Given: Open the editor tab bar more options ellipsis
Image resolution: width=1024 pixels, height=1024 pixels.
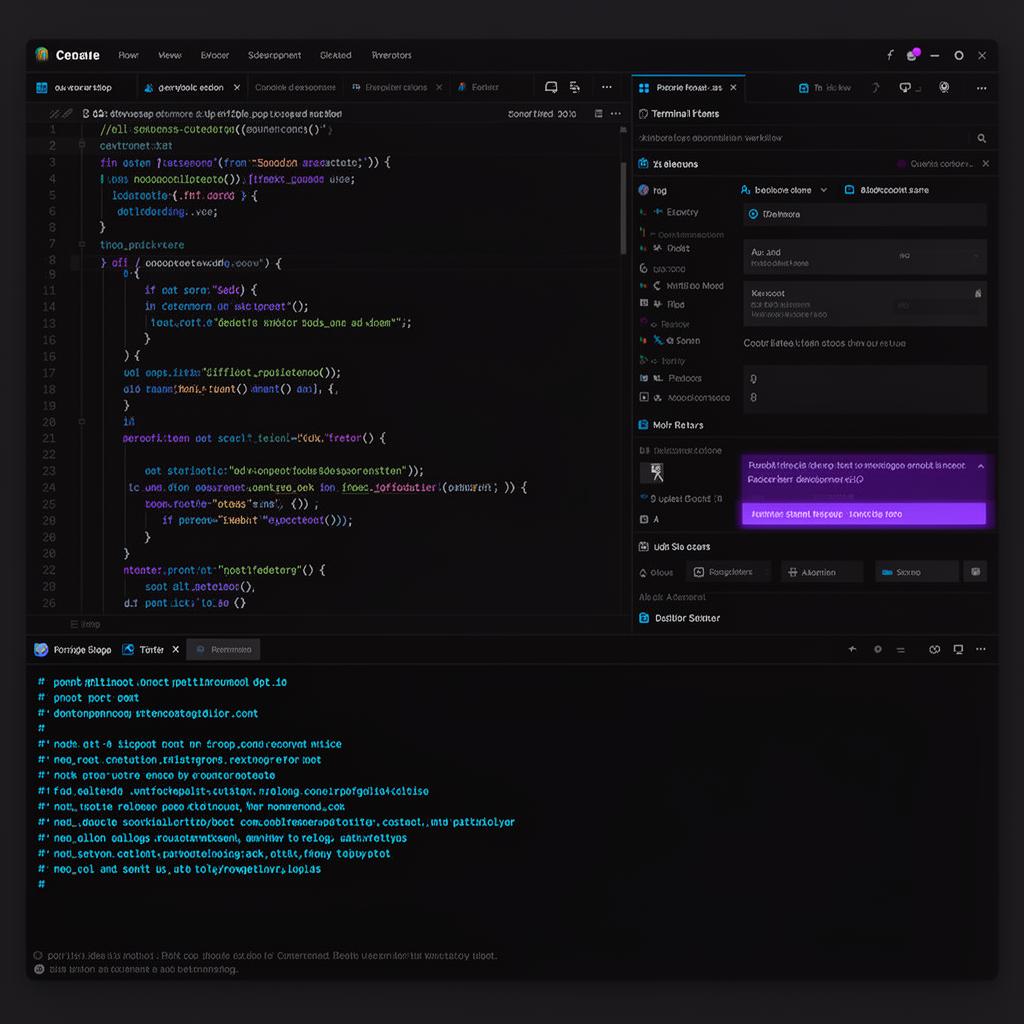Looking at the screenshot, I should [x=607, y=88].
